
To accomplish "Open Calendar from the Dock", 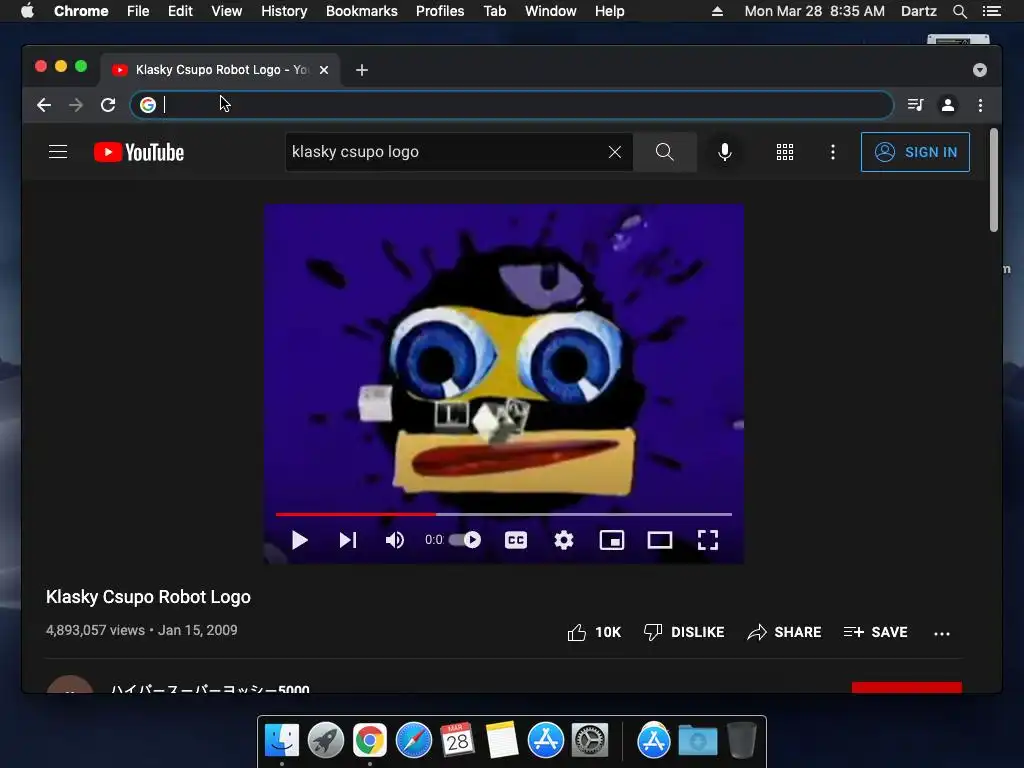I will click(457, 741).
